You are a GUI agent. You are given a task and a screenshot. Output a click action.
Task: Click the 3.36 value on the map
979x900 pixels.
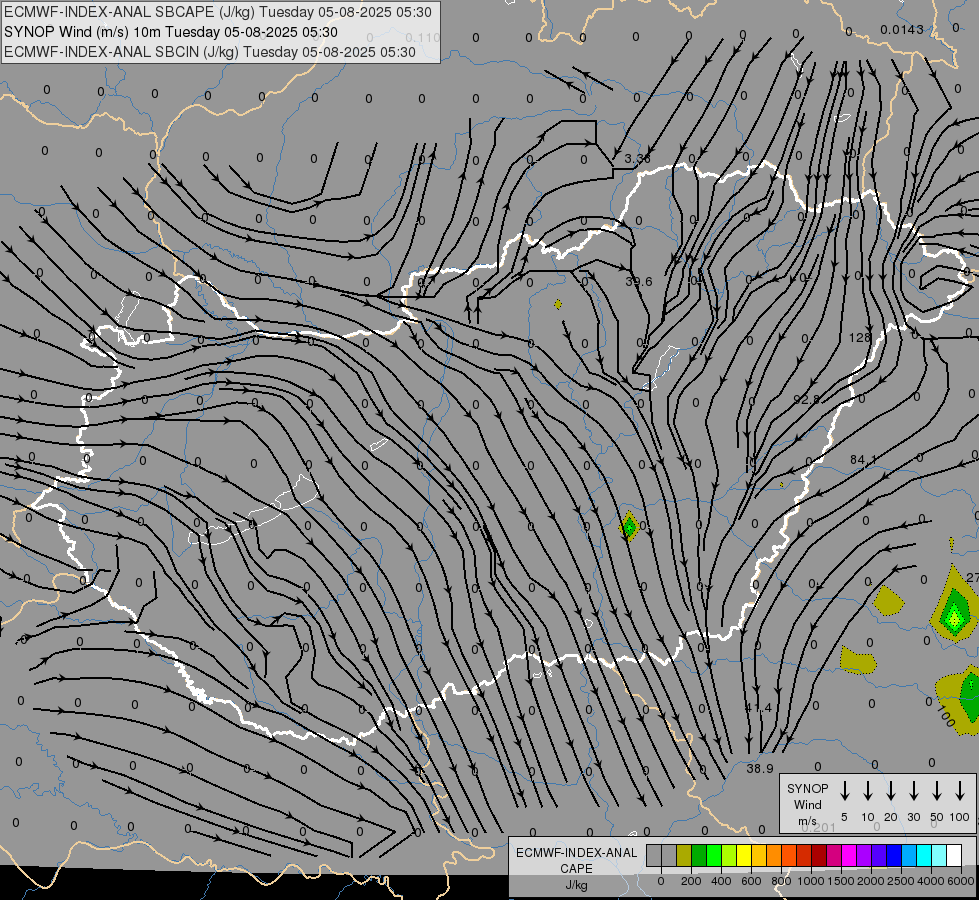(637, 159)
